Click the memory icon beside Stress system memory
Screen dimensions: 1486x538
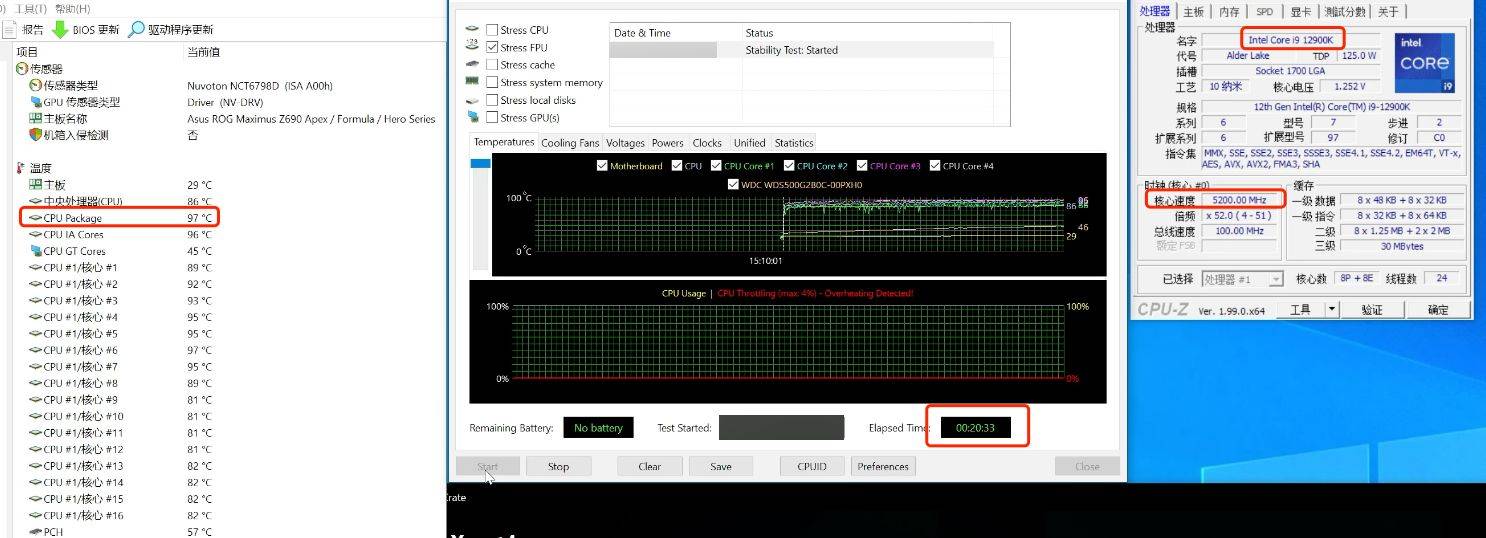[473, 83]
